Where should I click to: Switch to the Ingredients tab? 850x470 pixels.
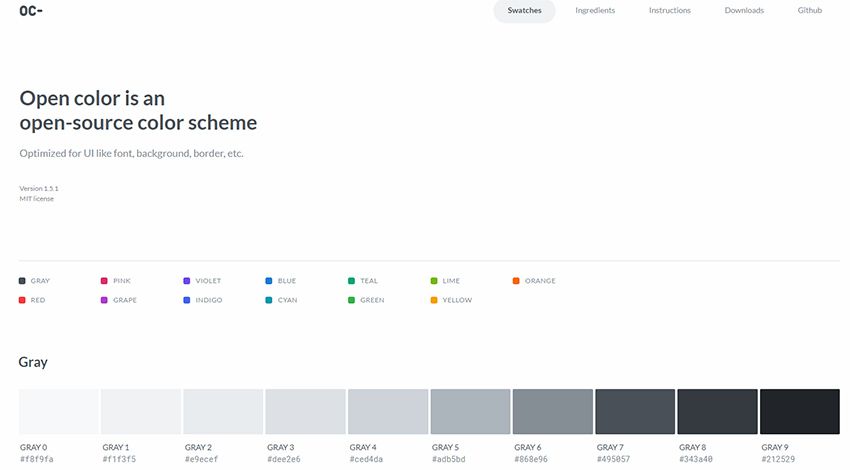click(595, 11)
